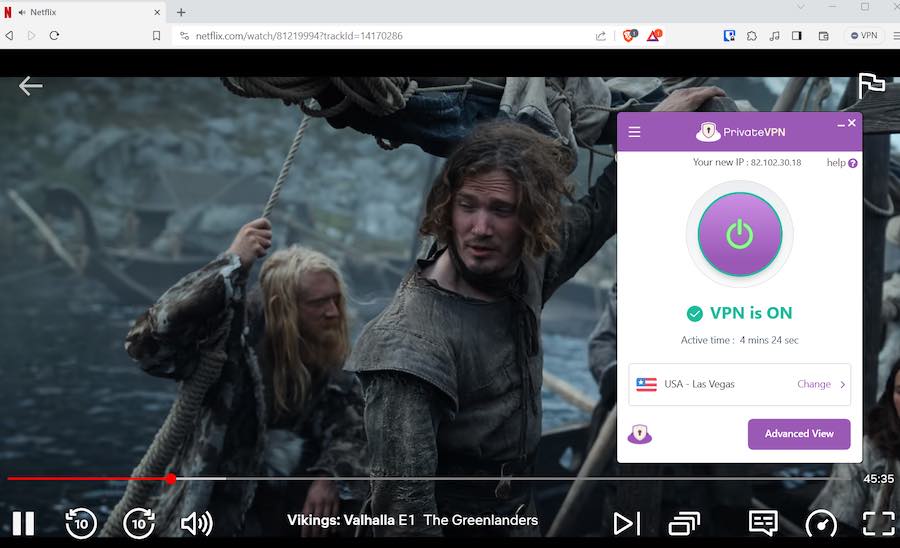Screen dimensions: 900x548
Task: Click the netflix.com address bar
Action: [298, 36]
